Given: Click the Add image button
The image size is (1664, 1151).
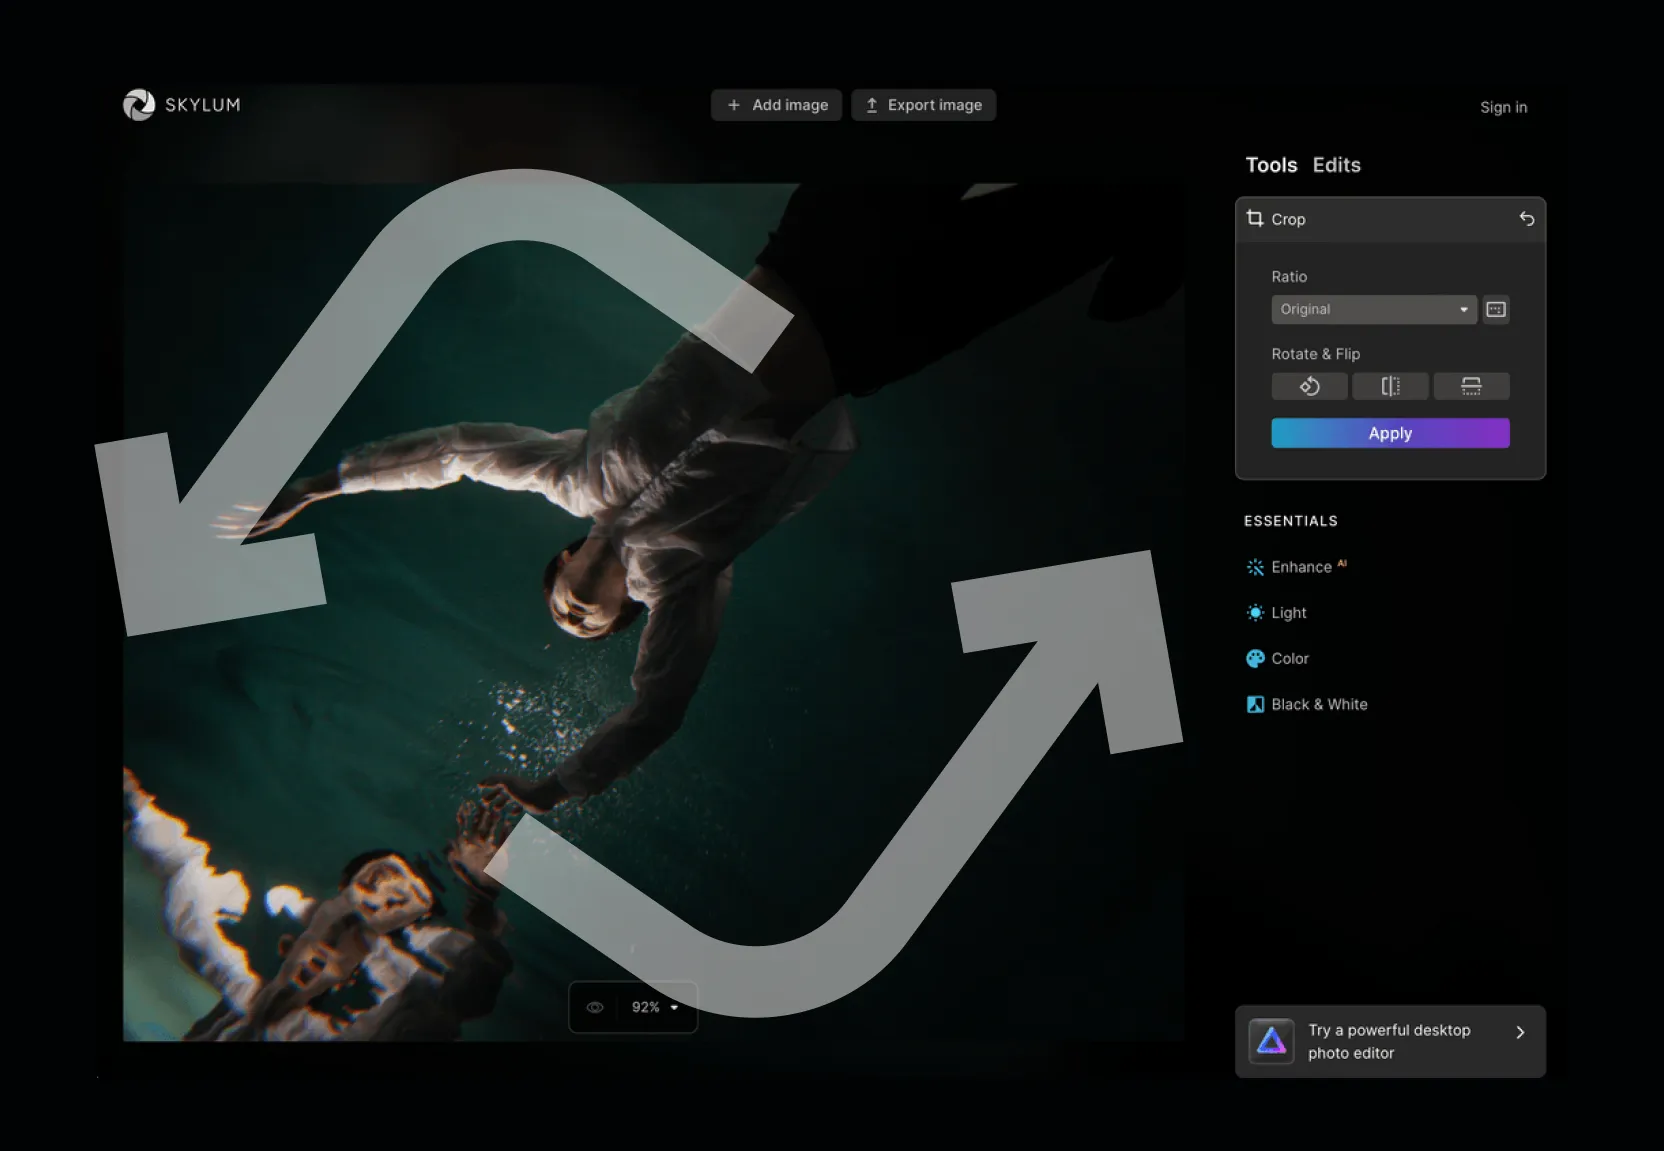Looking at the screenshot, I should coord(776,105).
